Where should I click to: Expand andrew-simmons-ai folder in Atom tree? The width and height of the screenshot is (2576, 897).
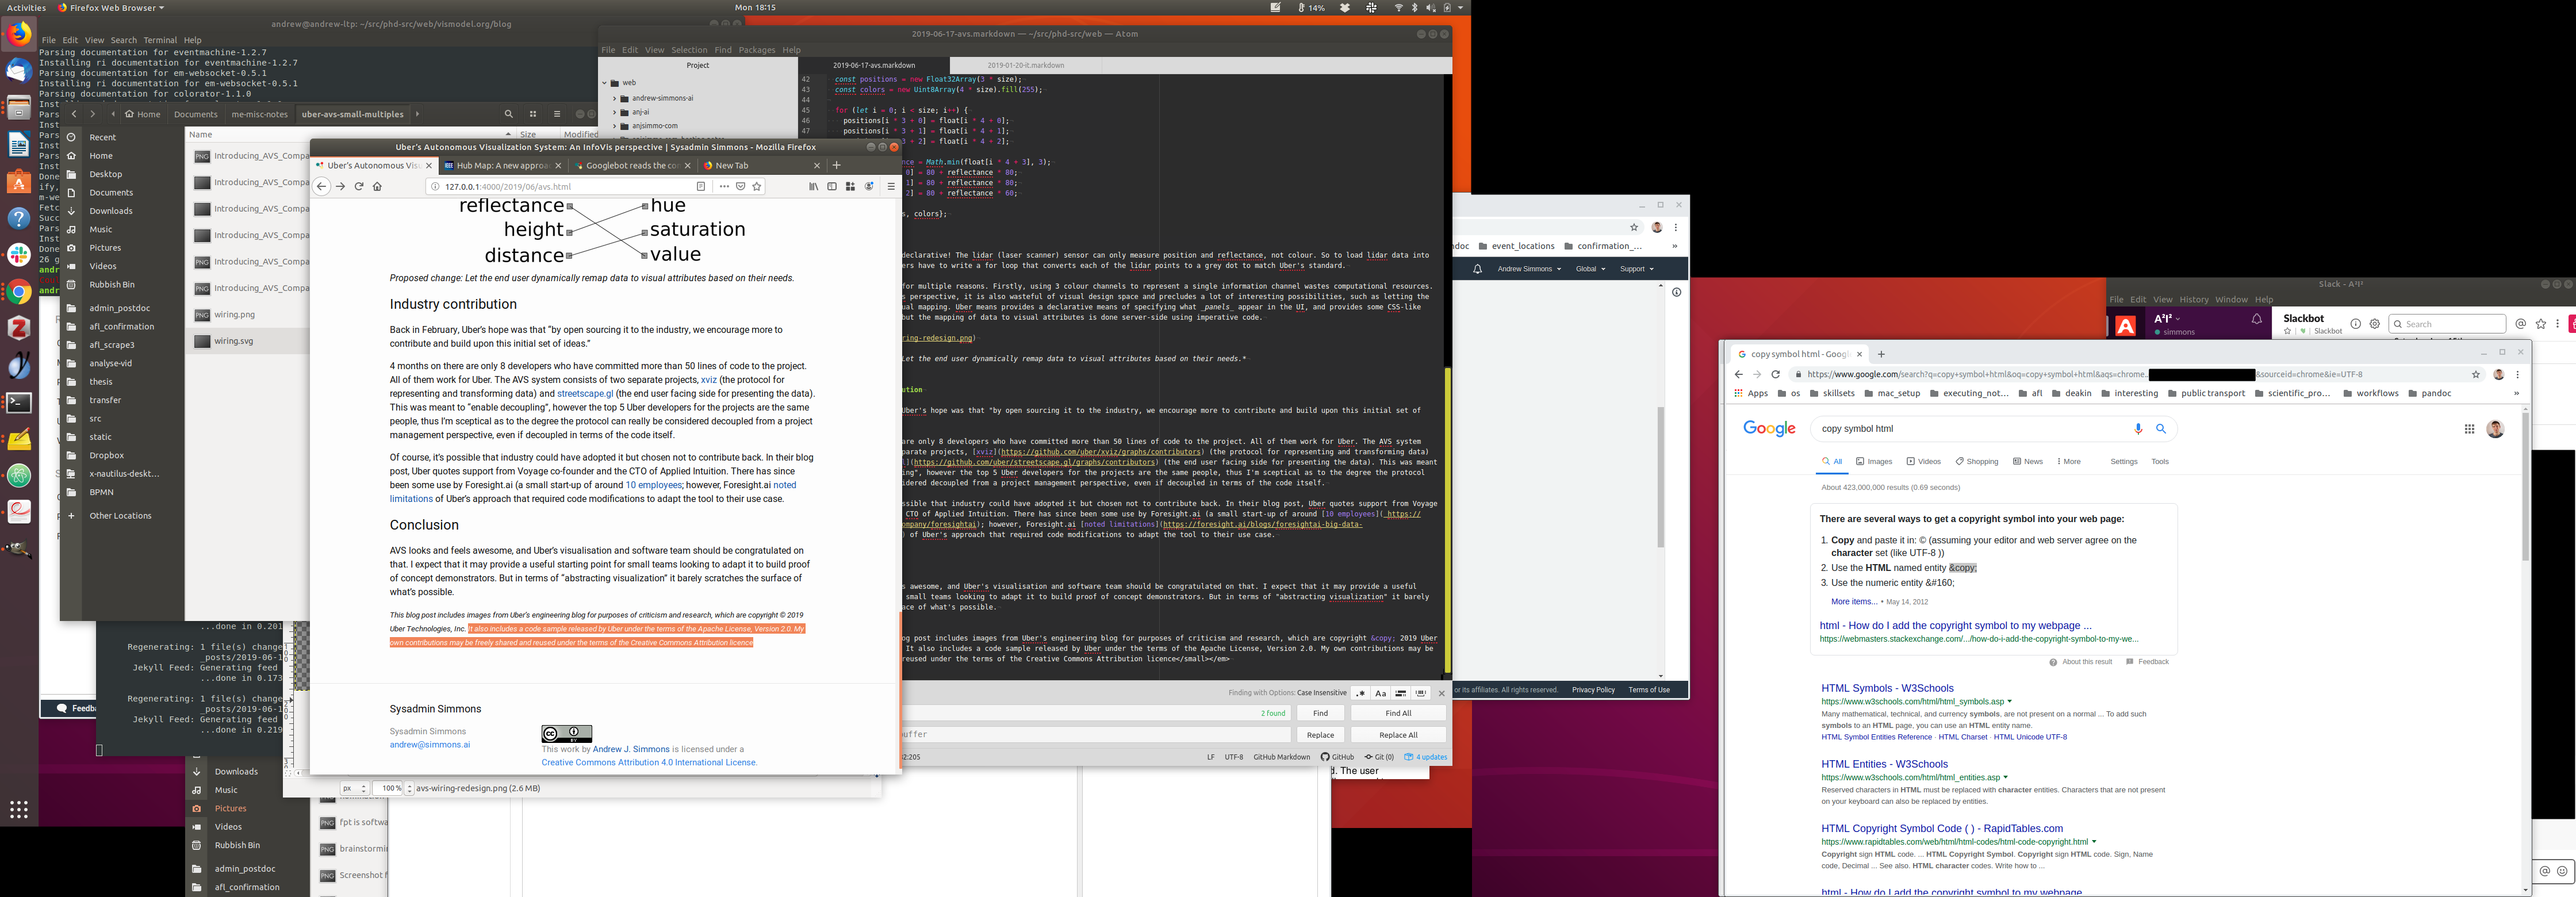[615, 98]
